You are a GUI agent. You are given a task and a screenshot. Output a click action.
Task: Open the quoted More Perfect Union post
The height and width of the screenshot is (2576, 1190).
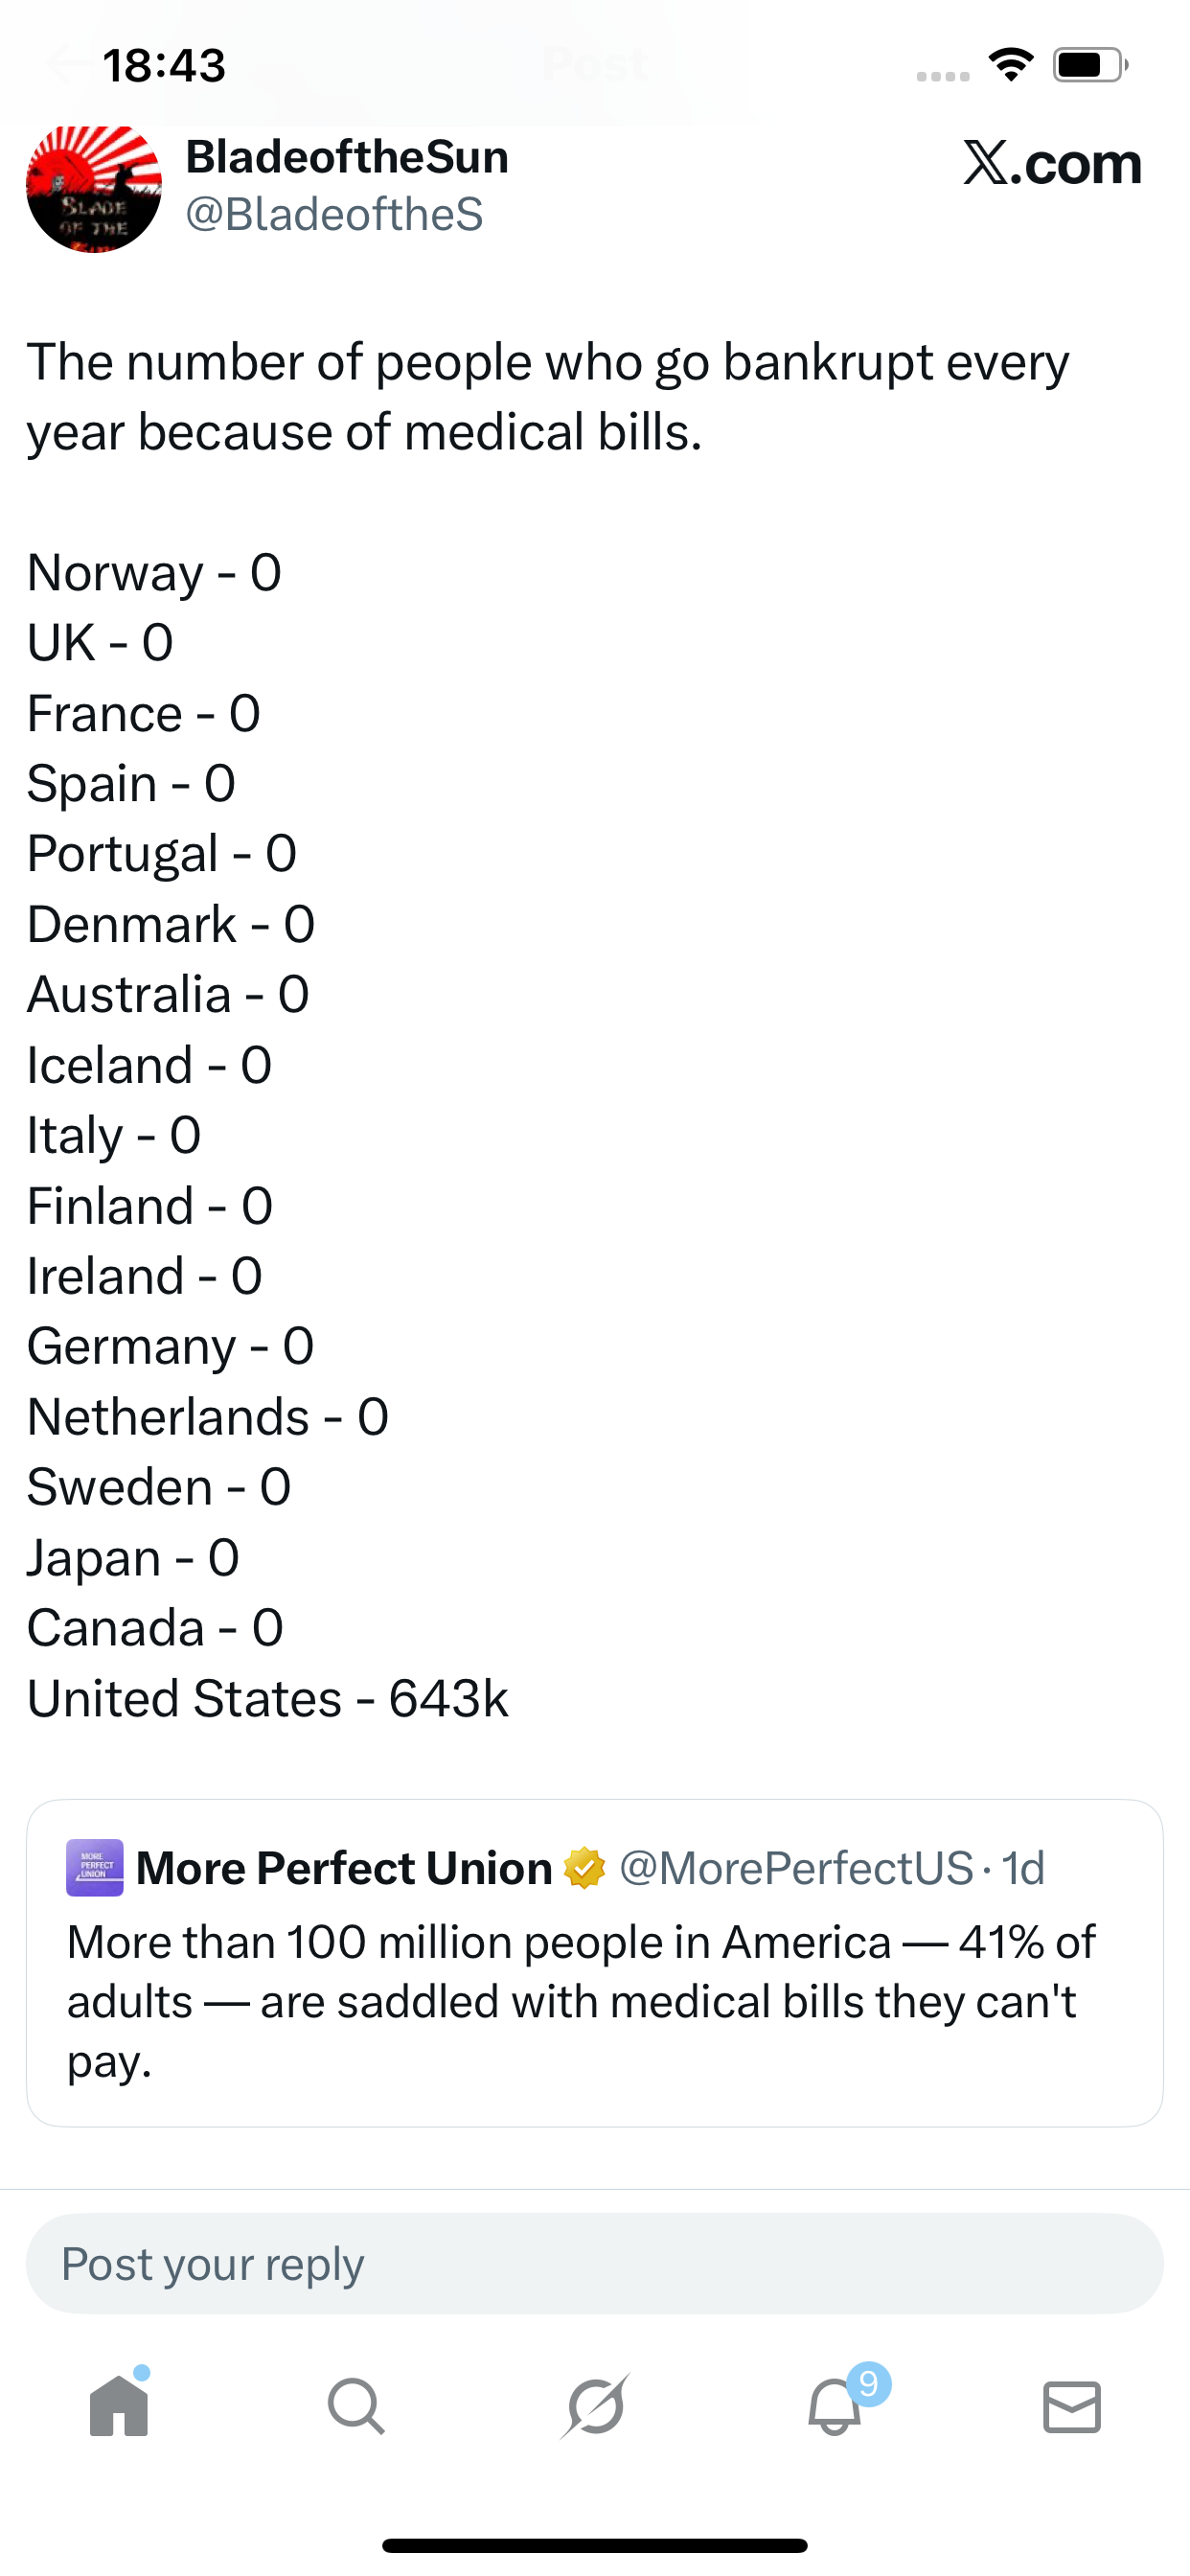594,2000
